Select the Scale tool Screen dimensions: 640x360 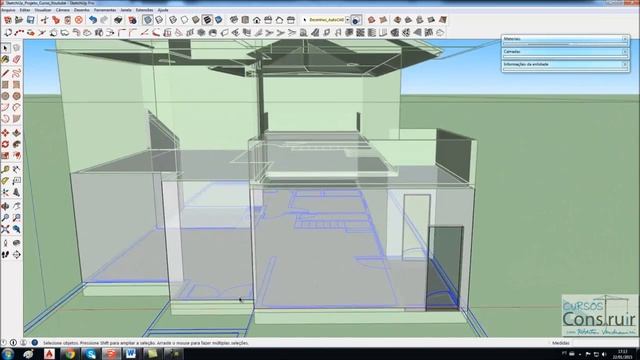coord(5,156)
